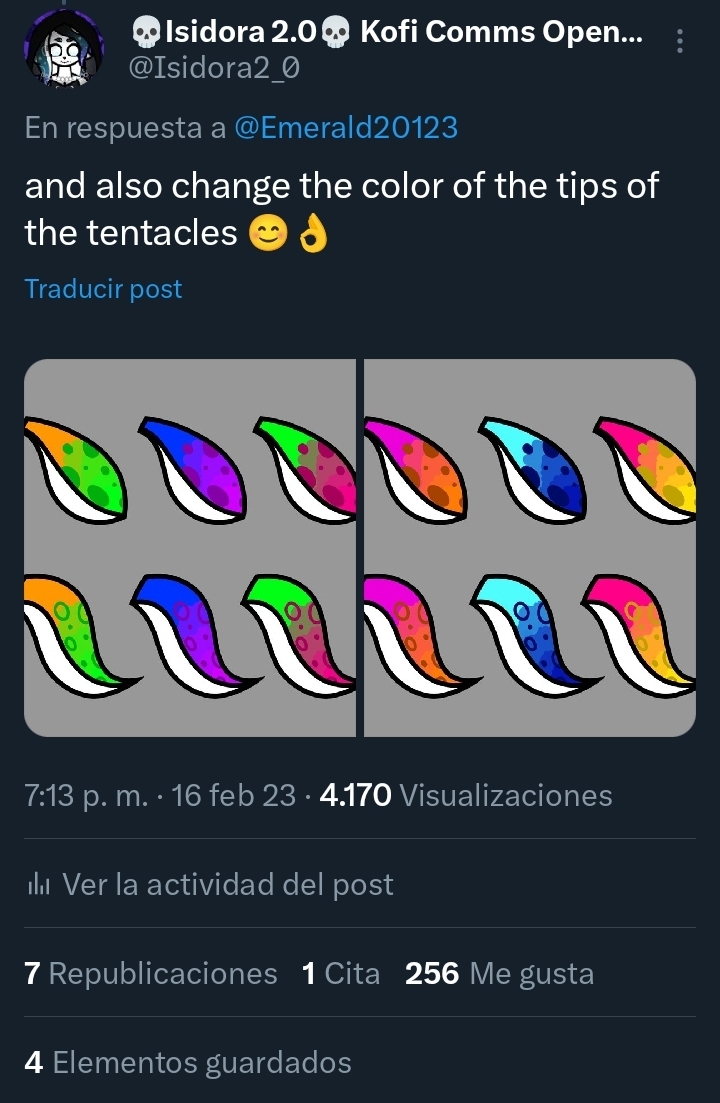
Task: Tap Traducir post to translate
Action: point(103,289)
